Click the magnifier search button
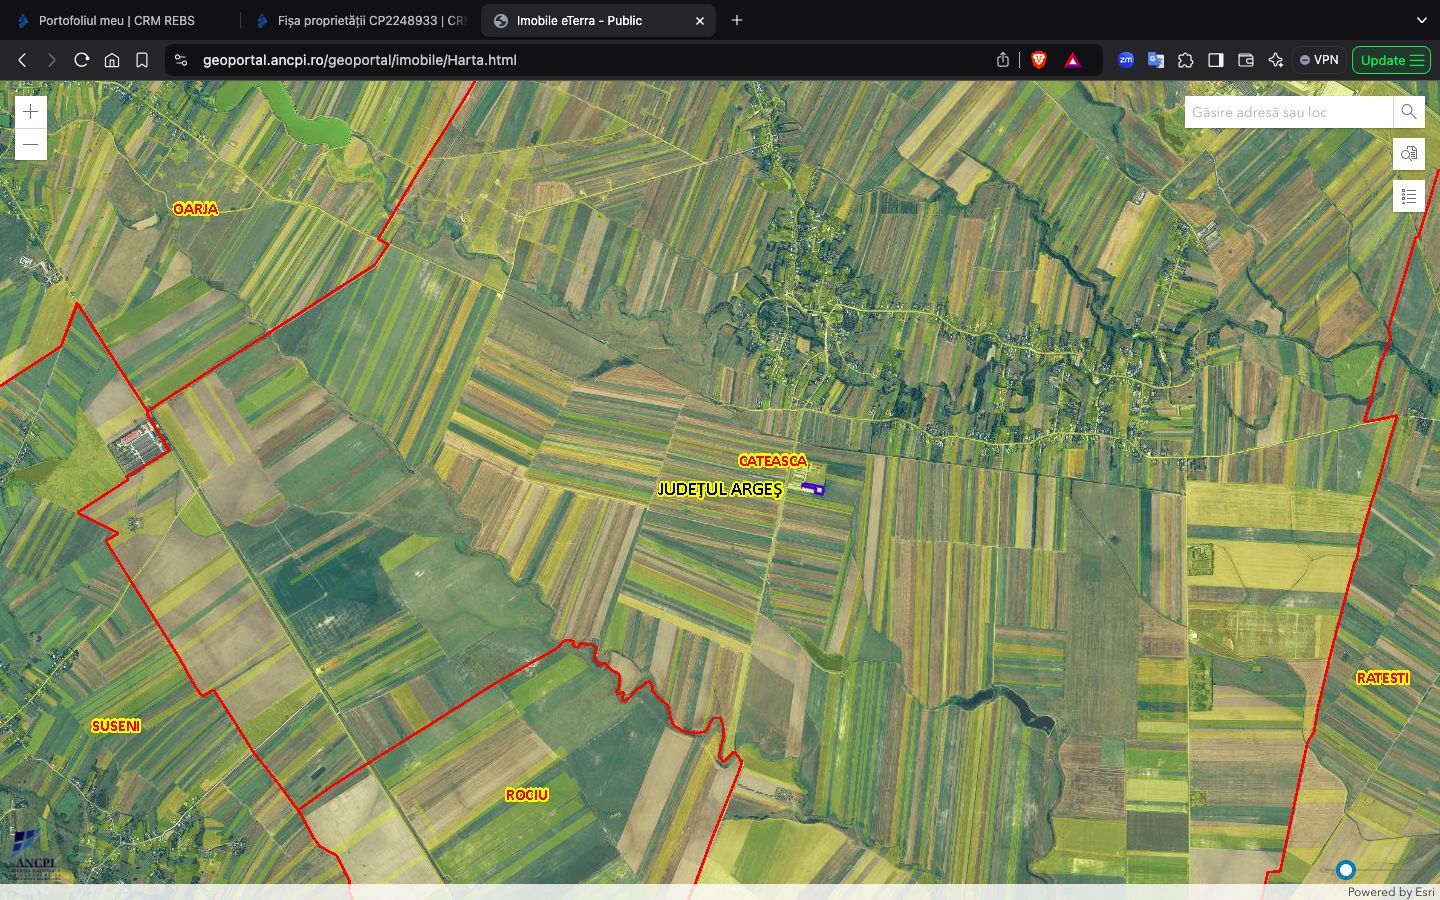The width and height of the screenshot is (1440, 900). pyautogui.click(x=1408, y=112)
